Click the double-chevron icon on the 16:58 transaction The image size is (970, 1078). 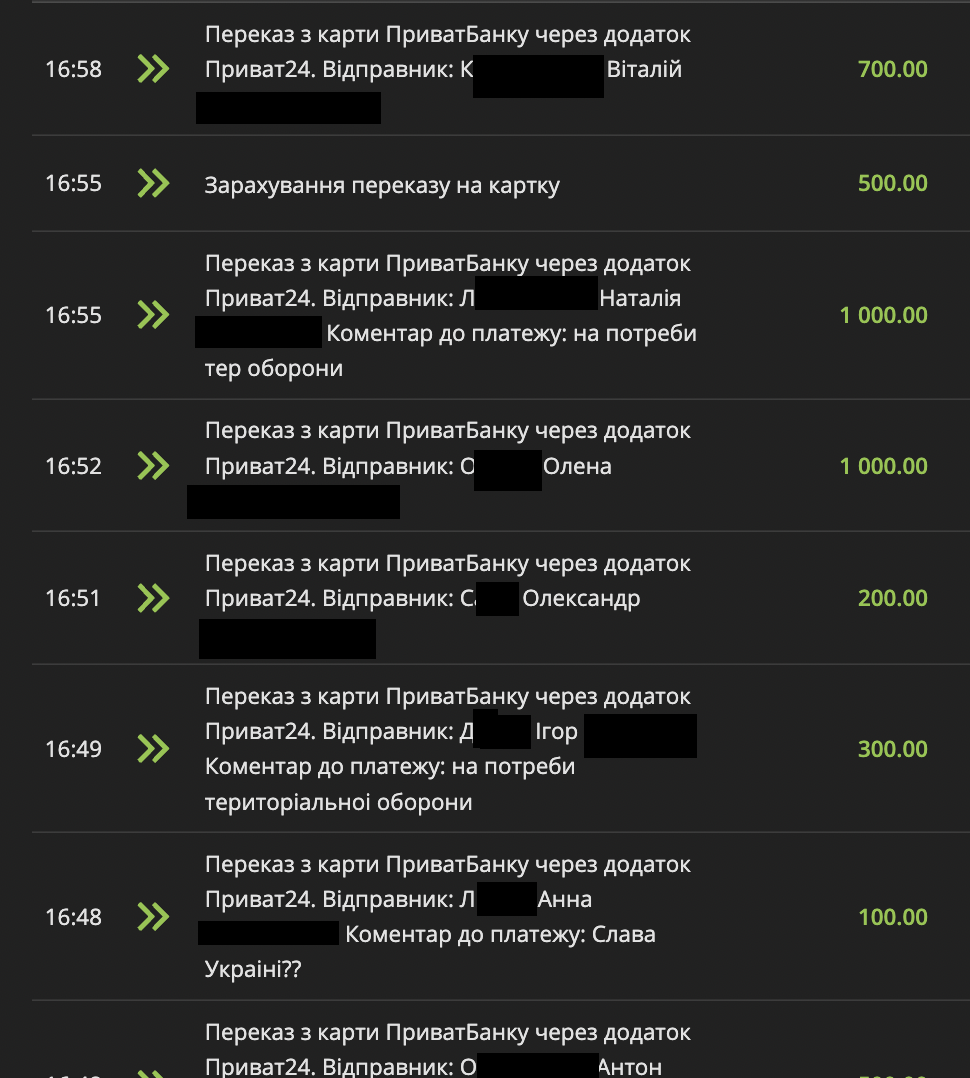point(153,69)
